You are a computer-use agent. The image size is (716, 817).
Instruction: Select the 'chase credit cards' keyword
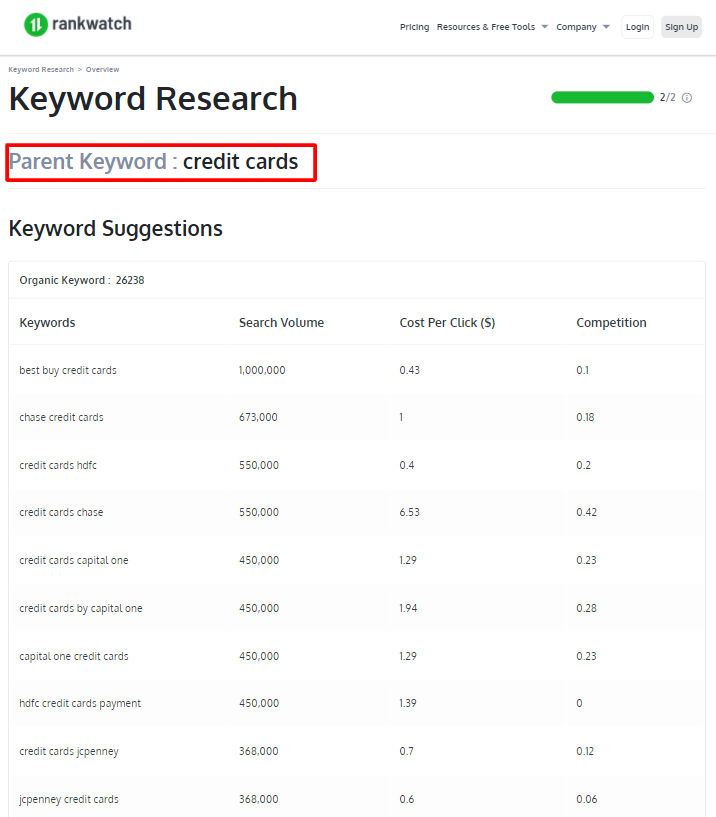(x=61, y=417)
